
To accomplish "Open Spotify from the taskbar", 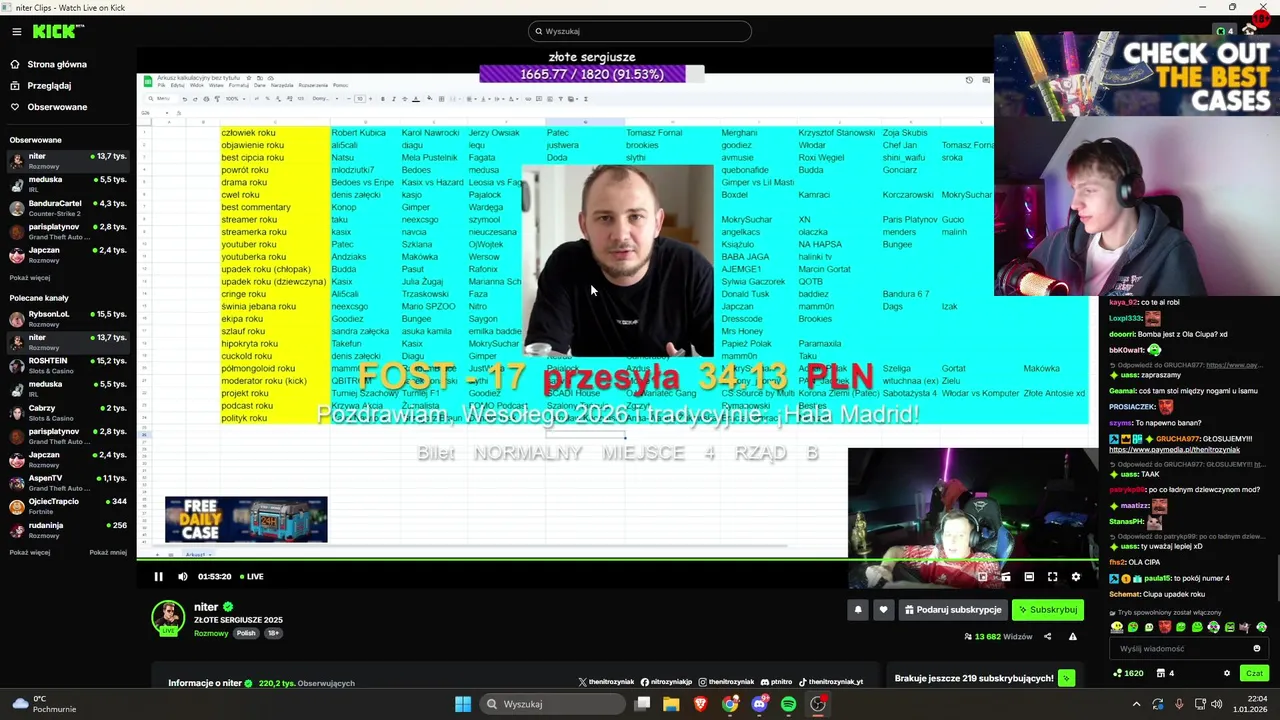I will tap(788, 704).
